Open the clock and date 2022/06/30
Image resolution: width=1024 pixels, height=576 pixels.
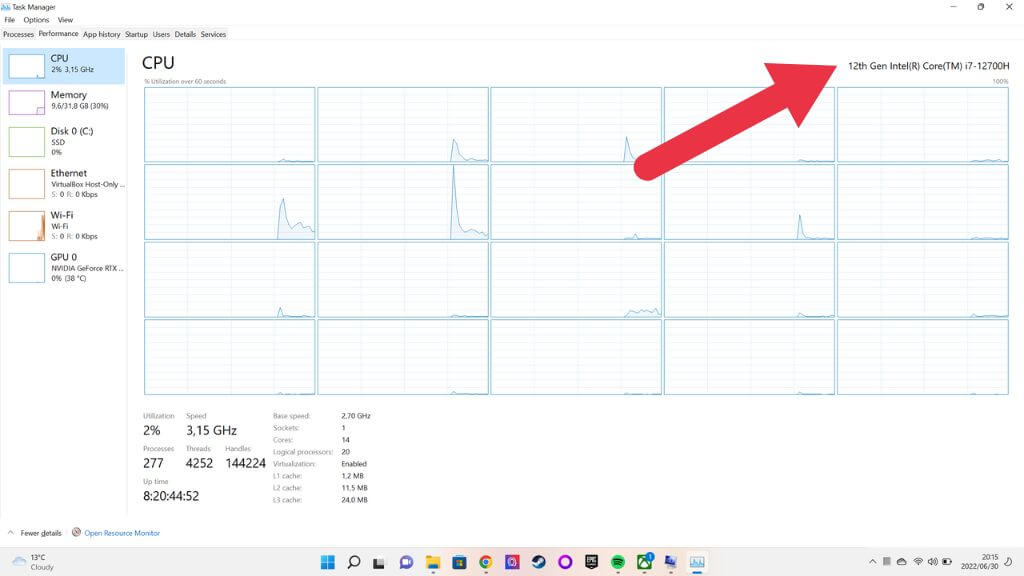pos(979,562)
